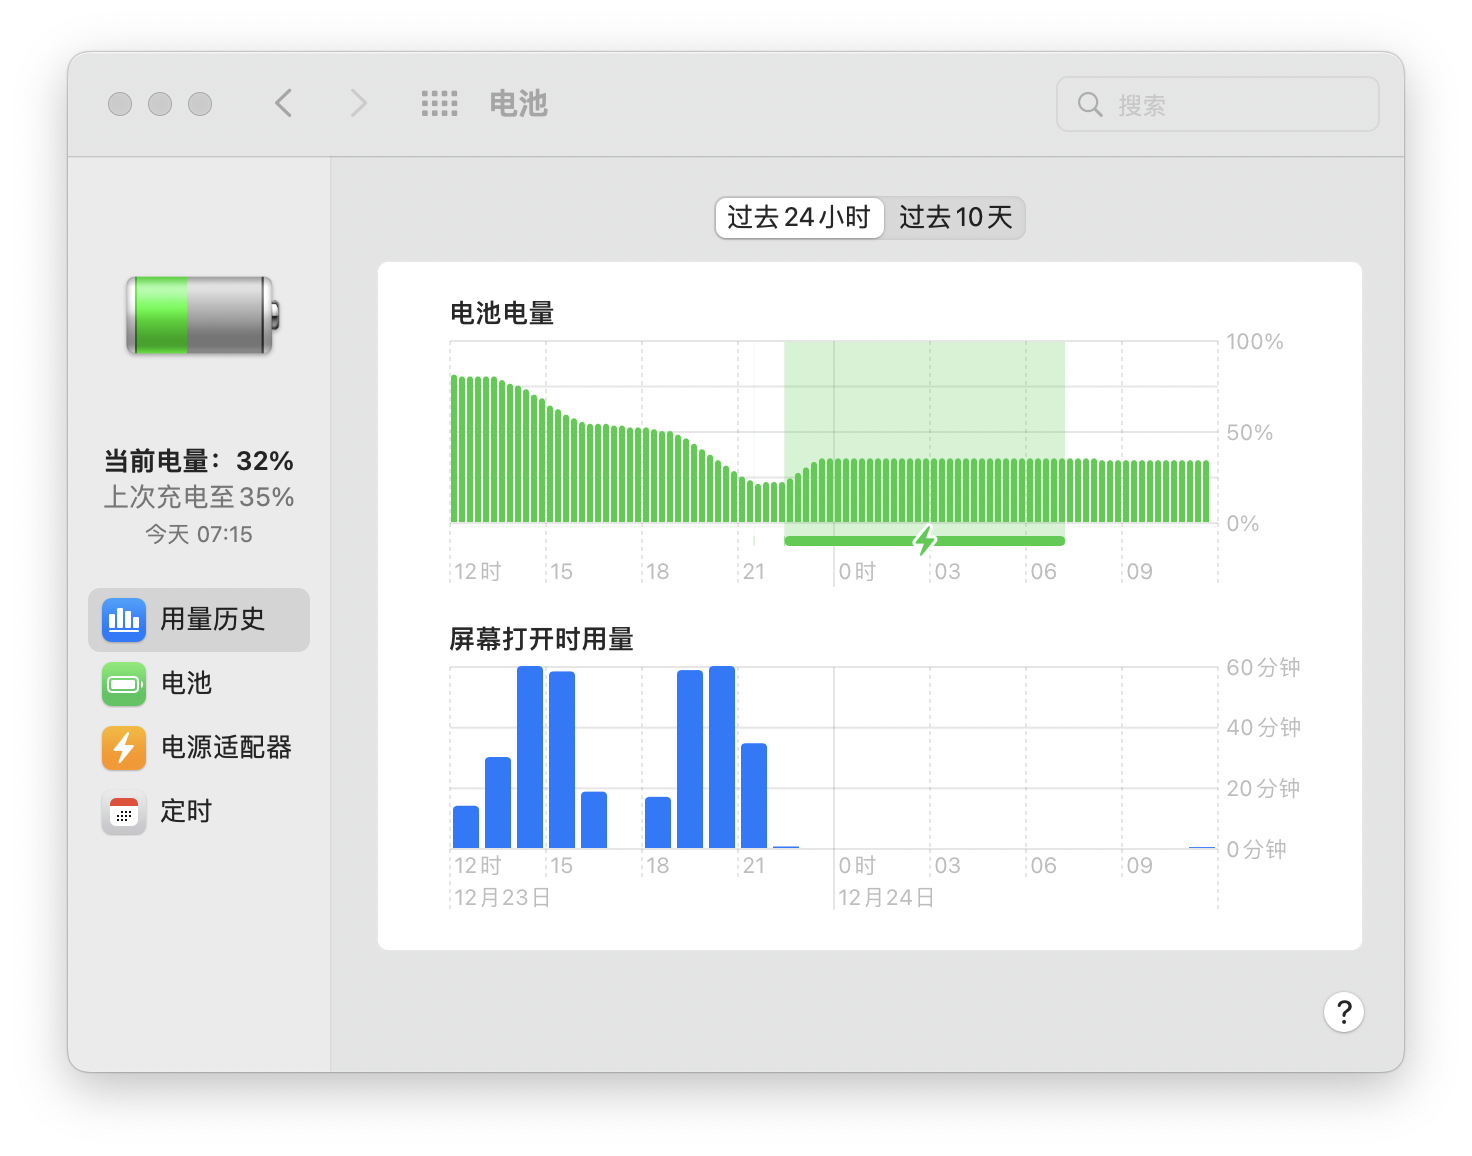Click the charging bolt marker on chart
The width and height of the screenshot is (1472, 1156).
click(x=925, y=541)
